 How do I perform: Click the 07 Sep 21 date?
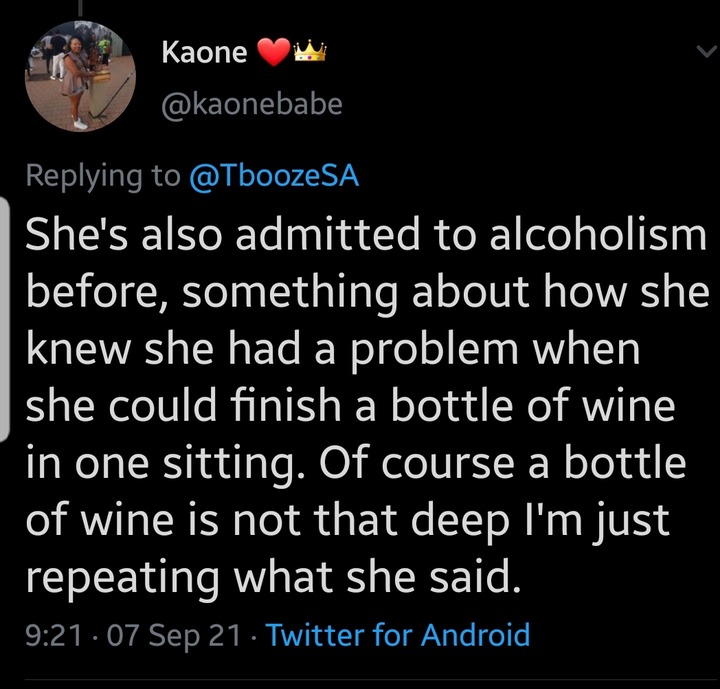coord(174,637)
